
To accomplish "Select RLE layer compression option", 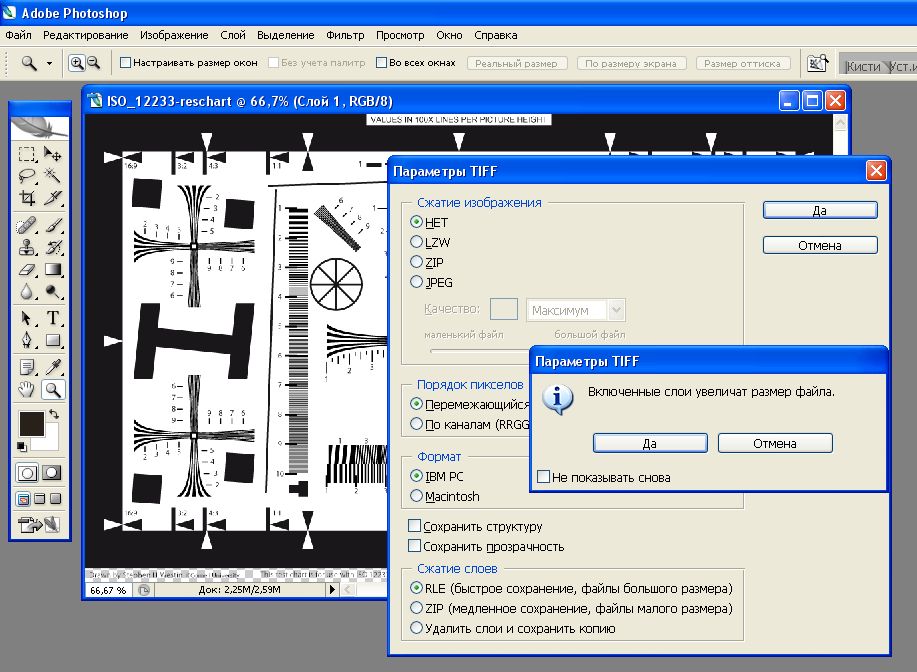I will click(x=416, y=588).
